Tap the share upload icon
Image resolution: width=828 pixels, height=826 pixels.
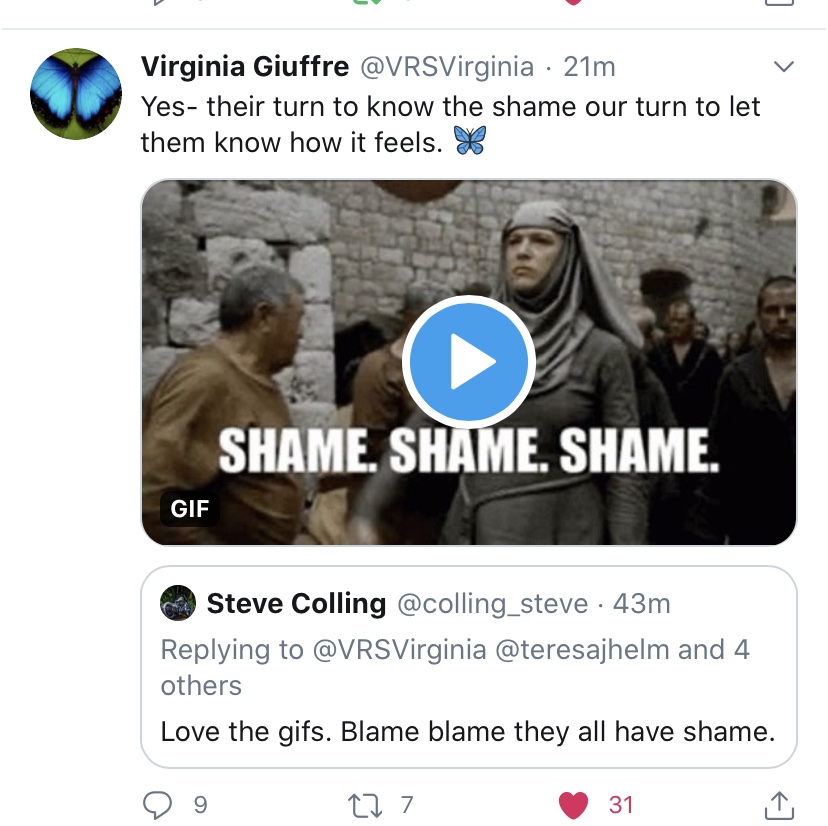point(780,803)
